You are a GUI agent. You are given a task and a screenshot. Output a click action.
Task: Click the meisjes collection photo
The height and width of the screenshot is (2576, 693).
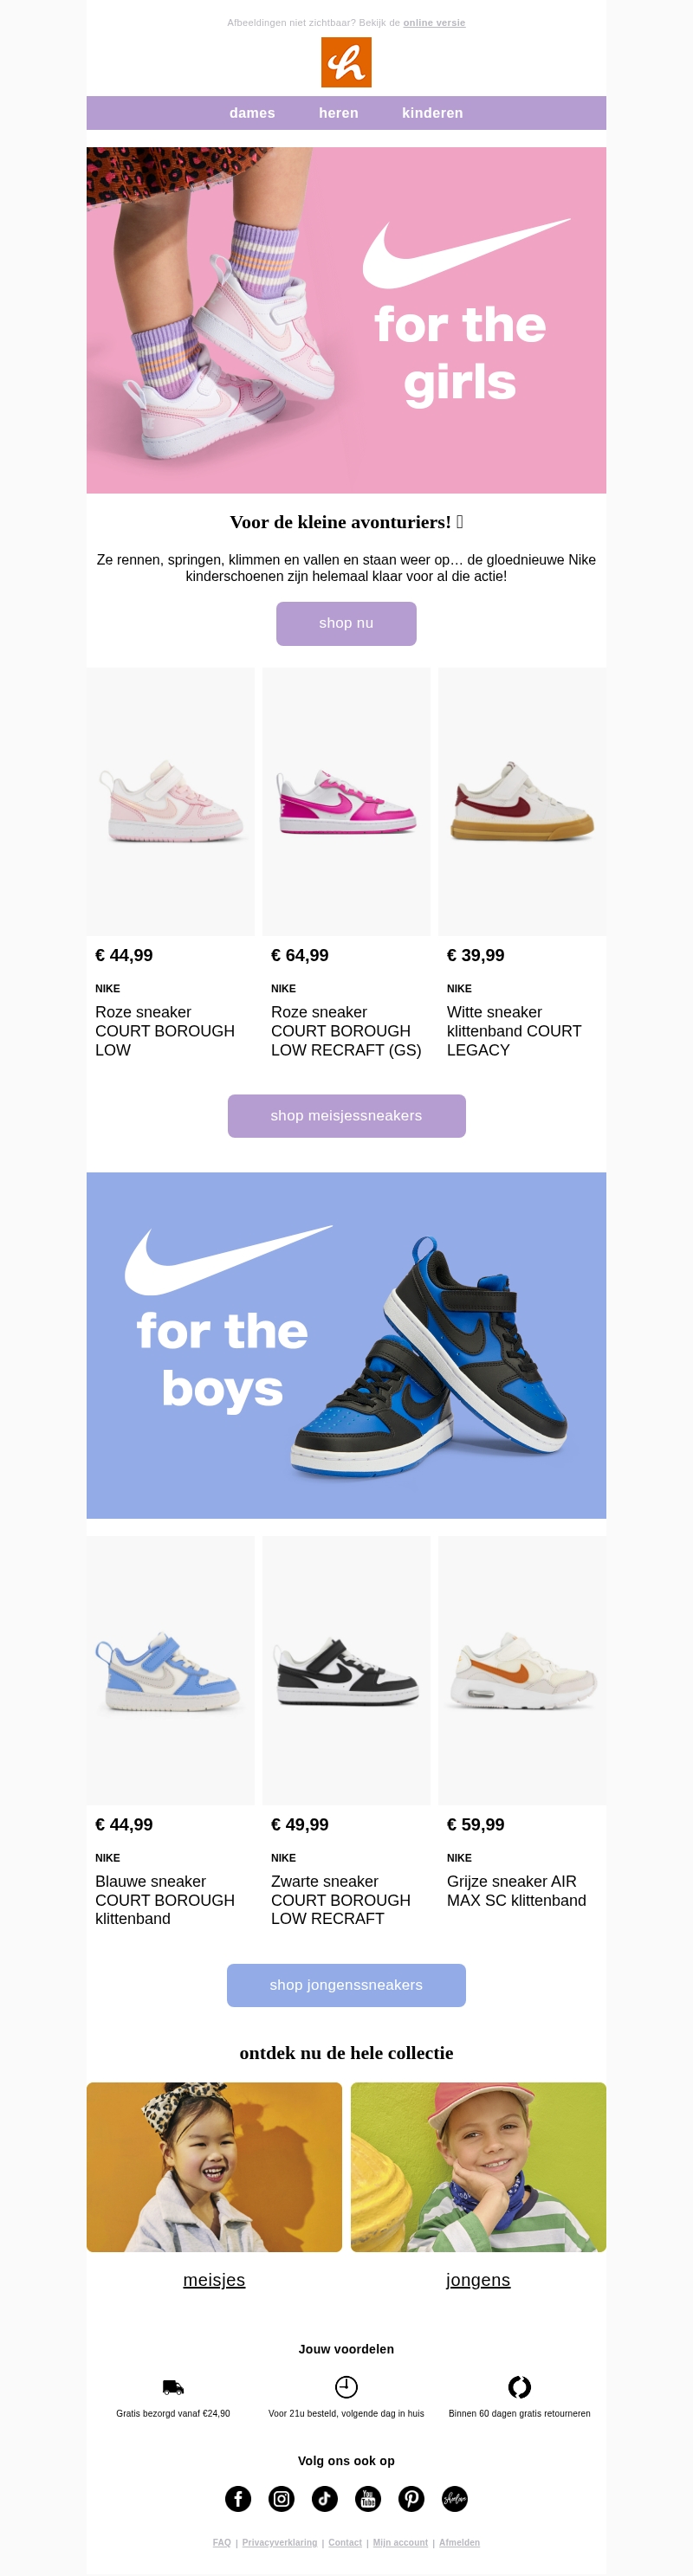(x=214, y=2166)
